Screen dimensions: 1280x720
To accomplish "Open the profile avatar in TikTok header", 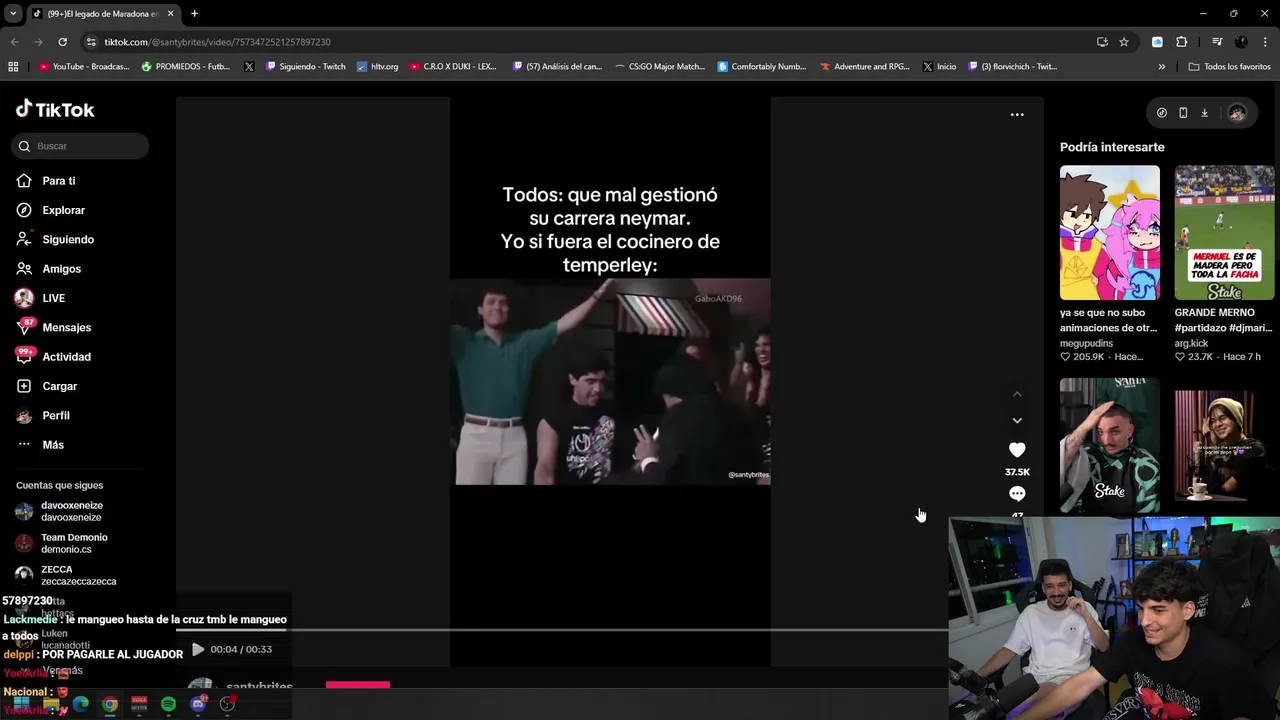I will [1237, 113].
